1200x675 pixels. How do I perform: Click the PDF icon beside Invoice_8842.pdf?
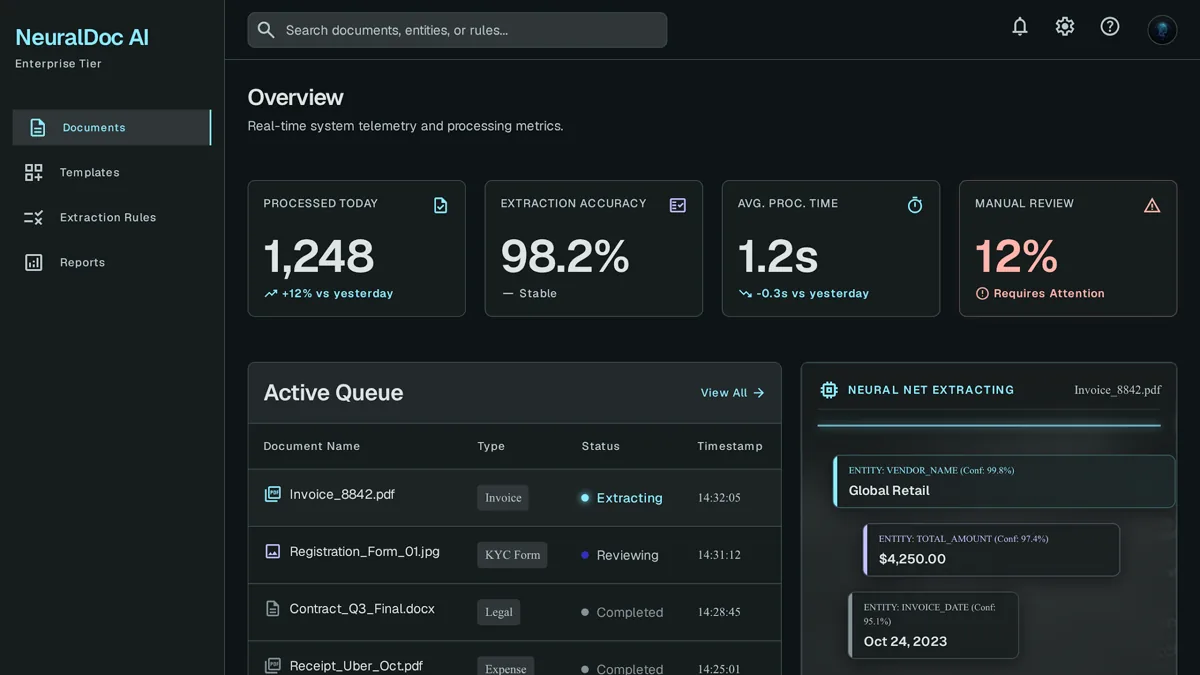click(272, 494)
